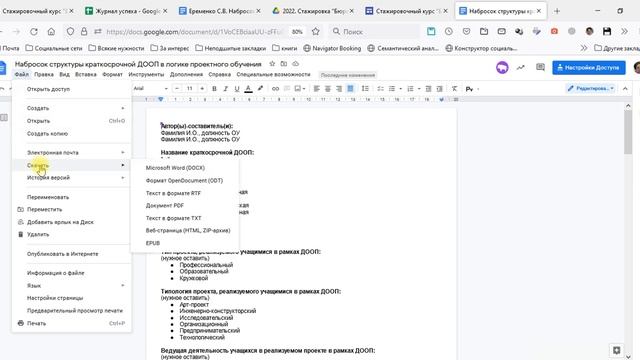Clear text formatting

click(454, 89)
